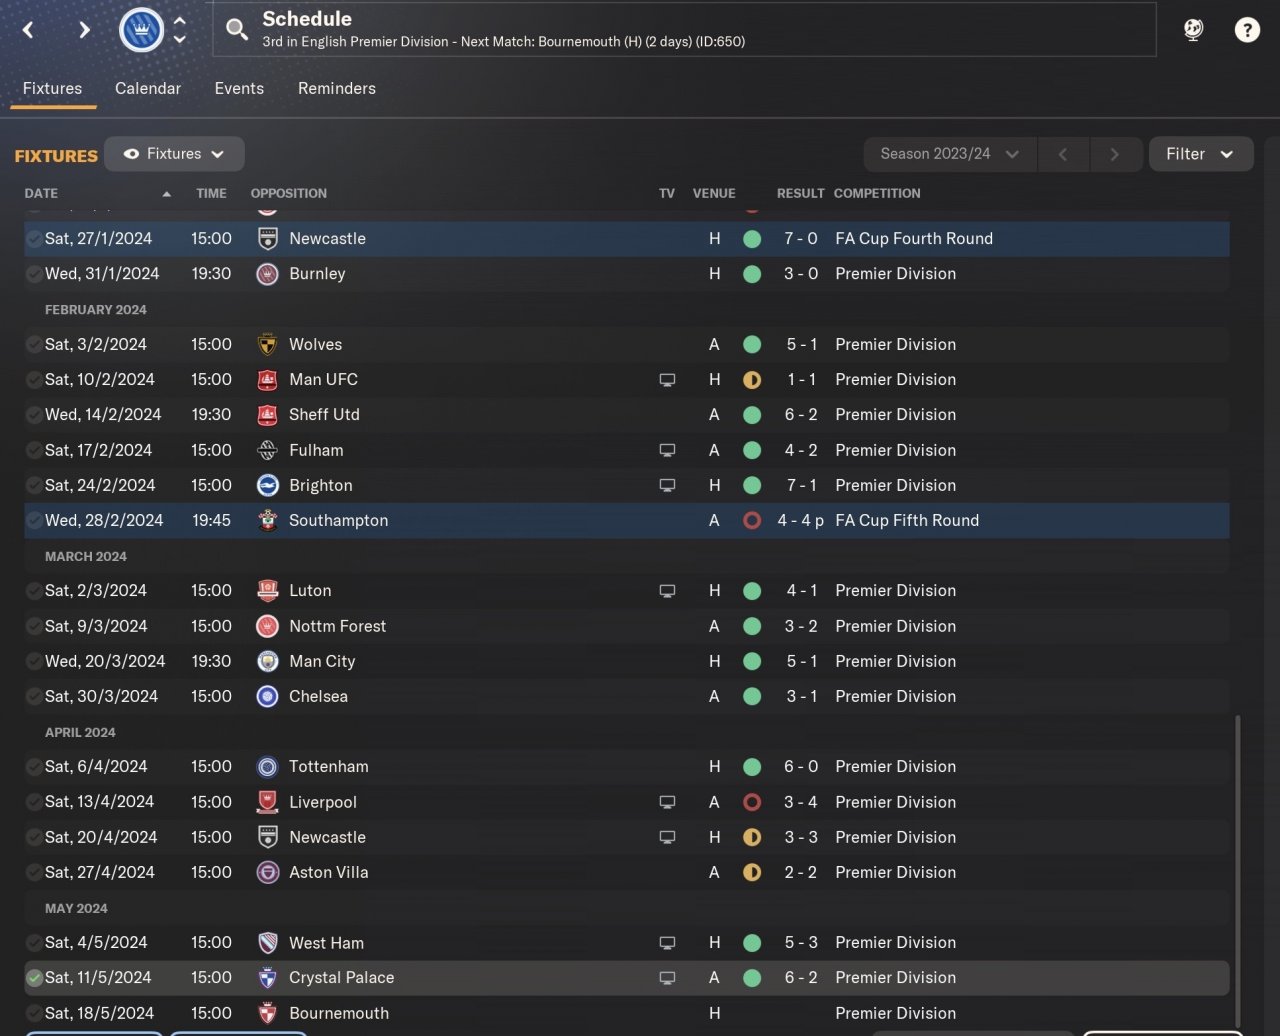Sort fixtures by the Date column header
Viewport: 1280px width, 1036px height.
point(42,193)
